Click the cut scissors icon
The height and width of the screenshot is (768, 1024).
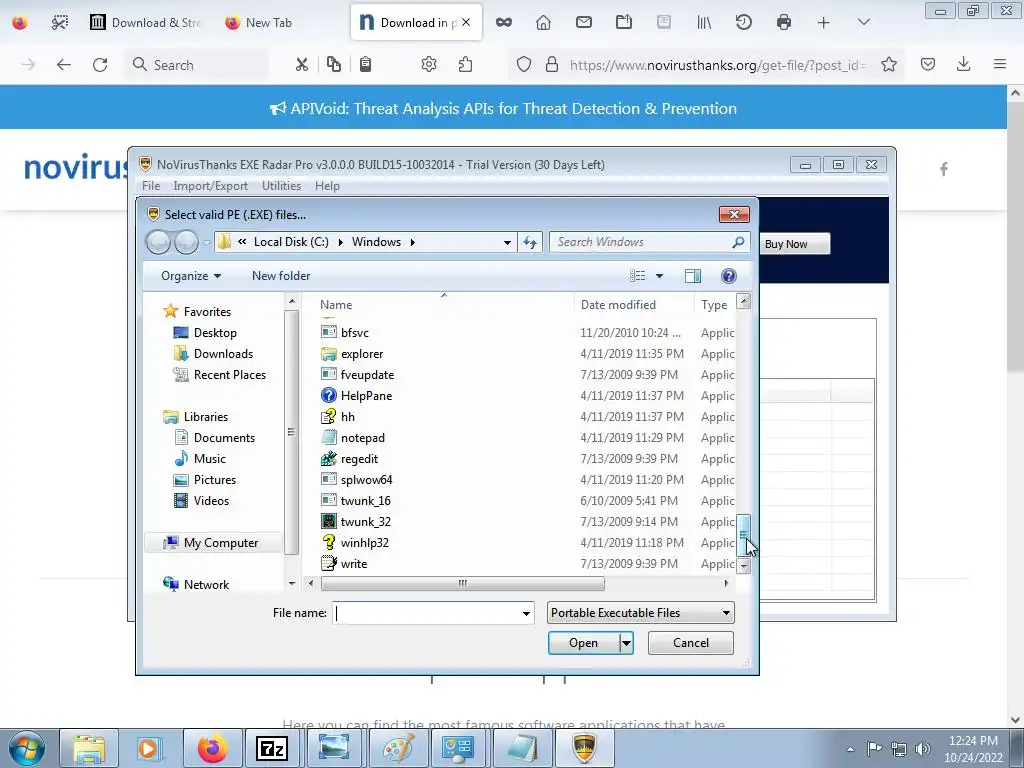301,65
